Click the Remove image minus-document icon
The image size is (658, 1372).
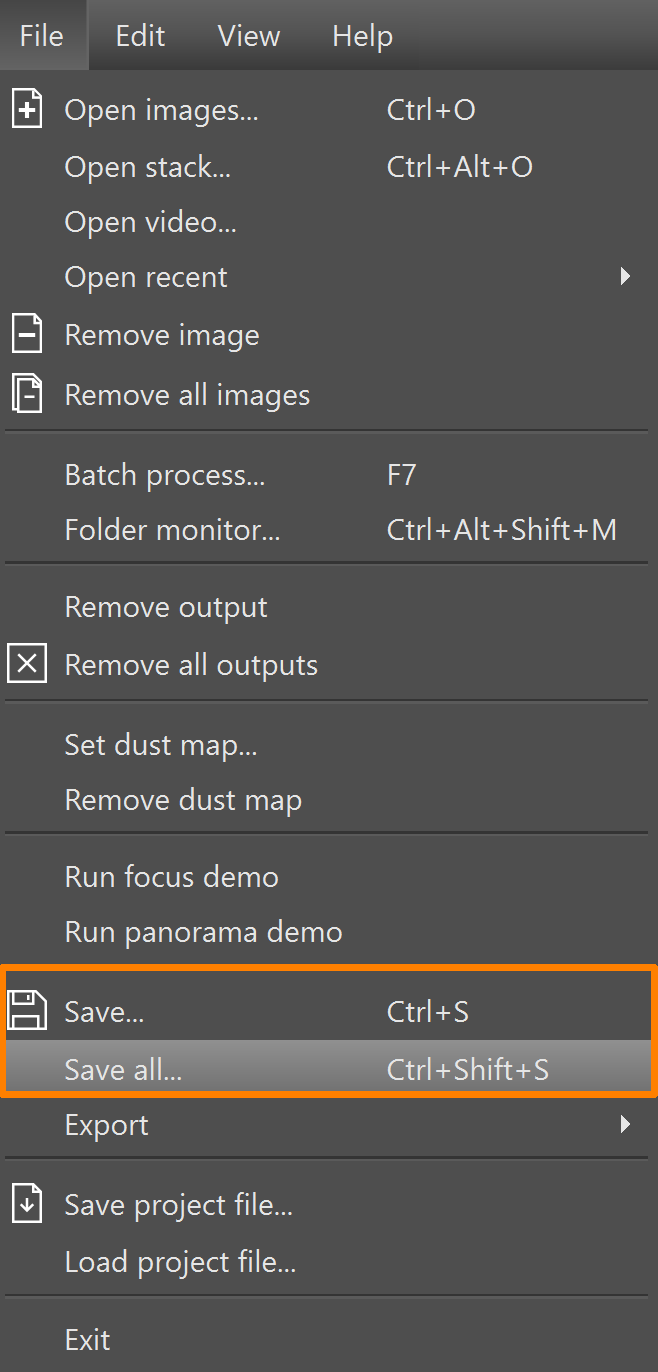point(27,335)
